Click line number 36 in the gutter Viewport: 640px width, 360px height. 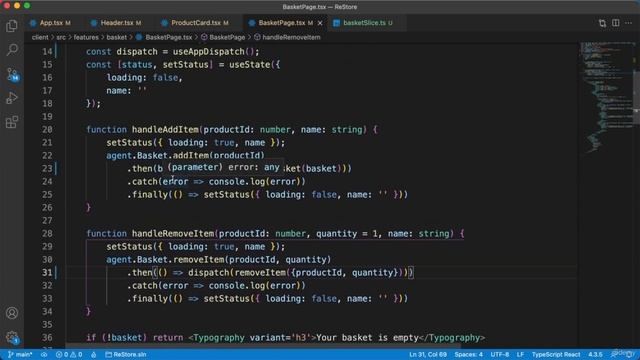click(x=47, y=338)
